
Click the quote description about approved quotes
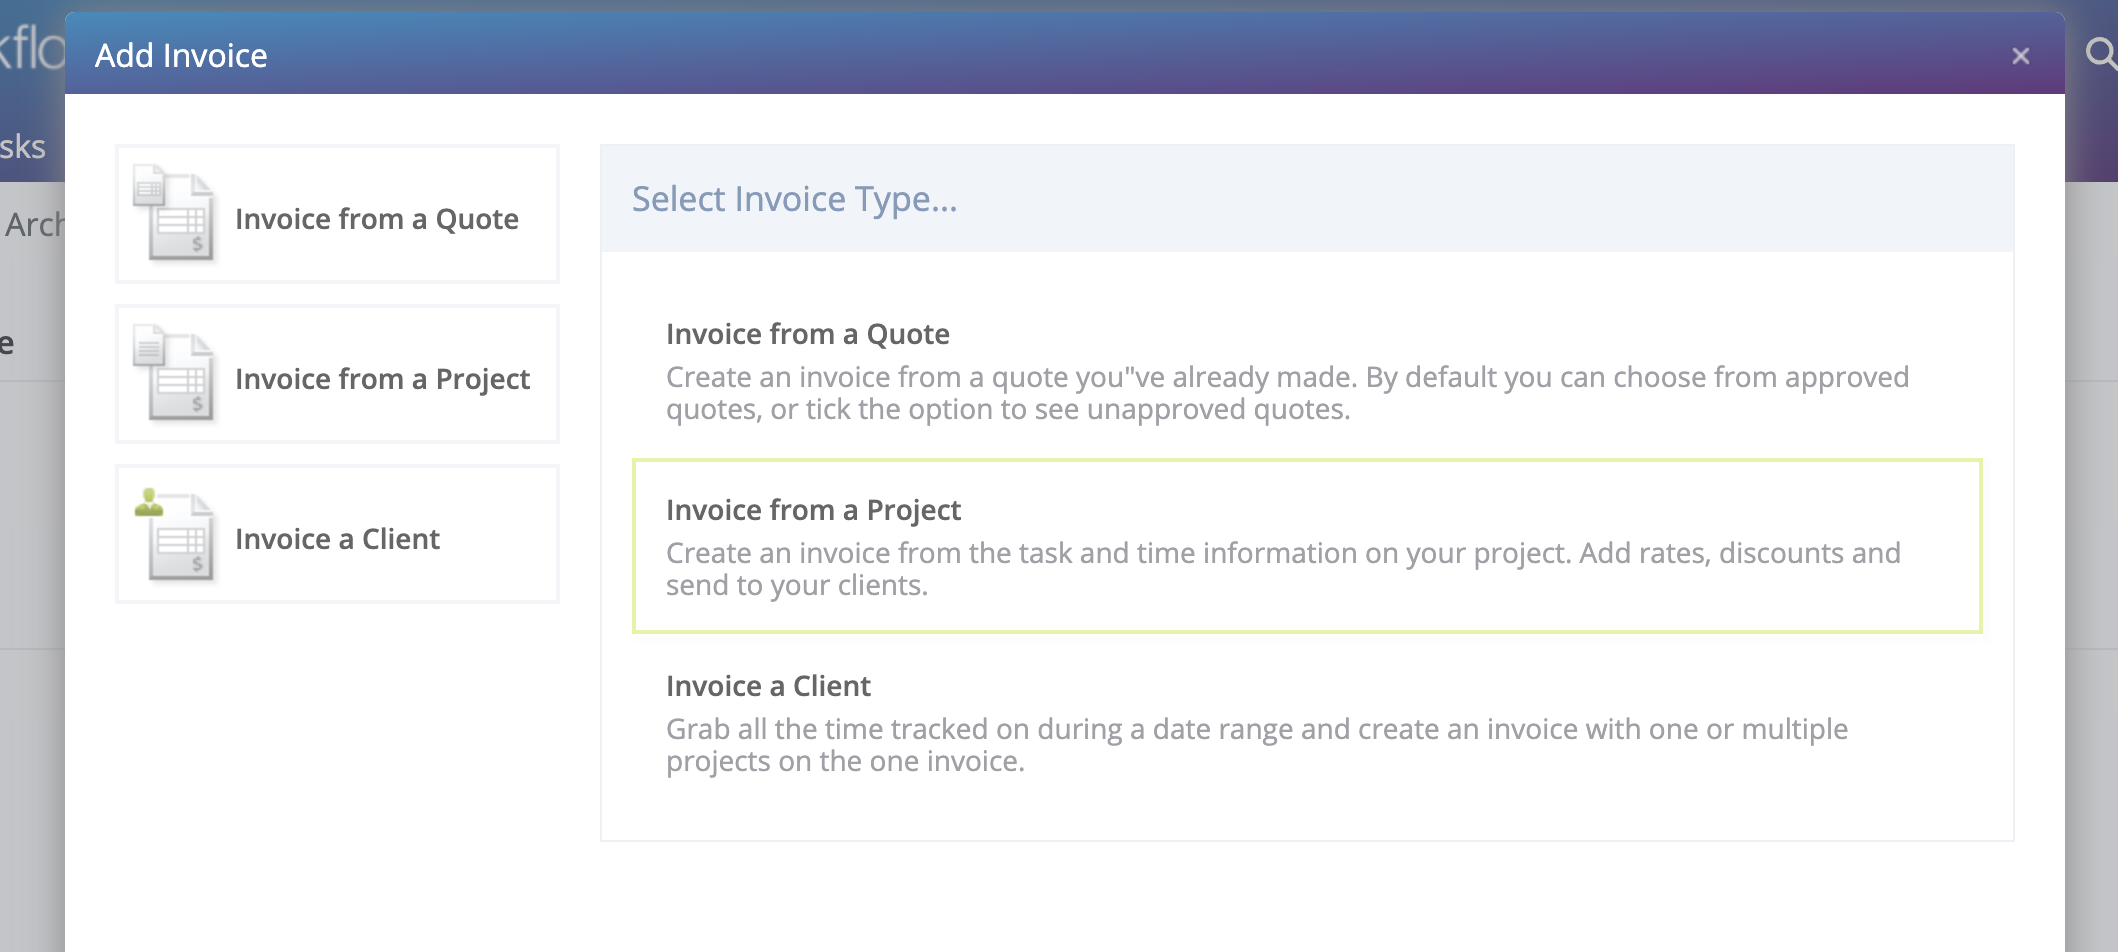tap(1287, 393)
